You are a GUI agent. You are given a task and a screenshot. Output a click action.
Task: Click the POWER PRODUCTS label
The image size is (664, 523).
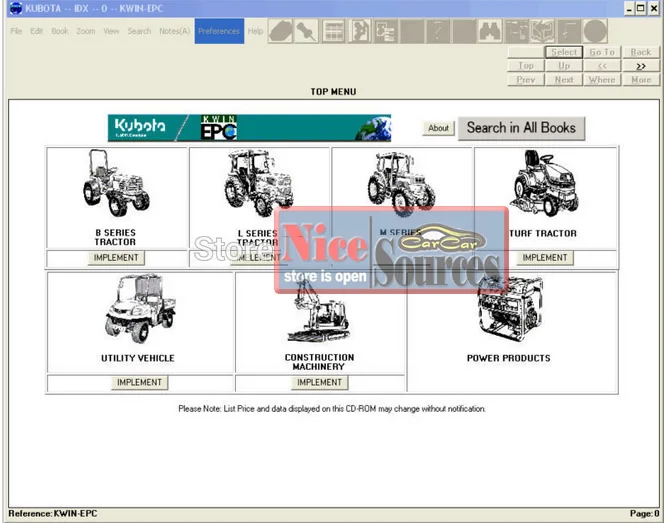tap(509, 358)
